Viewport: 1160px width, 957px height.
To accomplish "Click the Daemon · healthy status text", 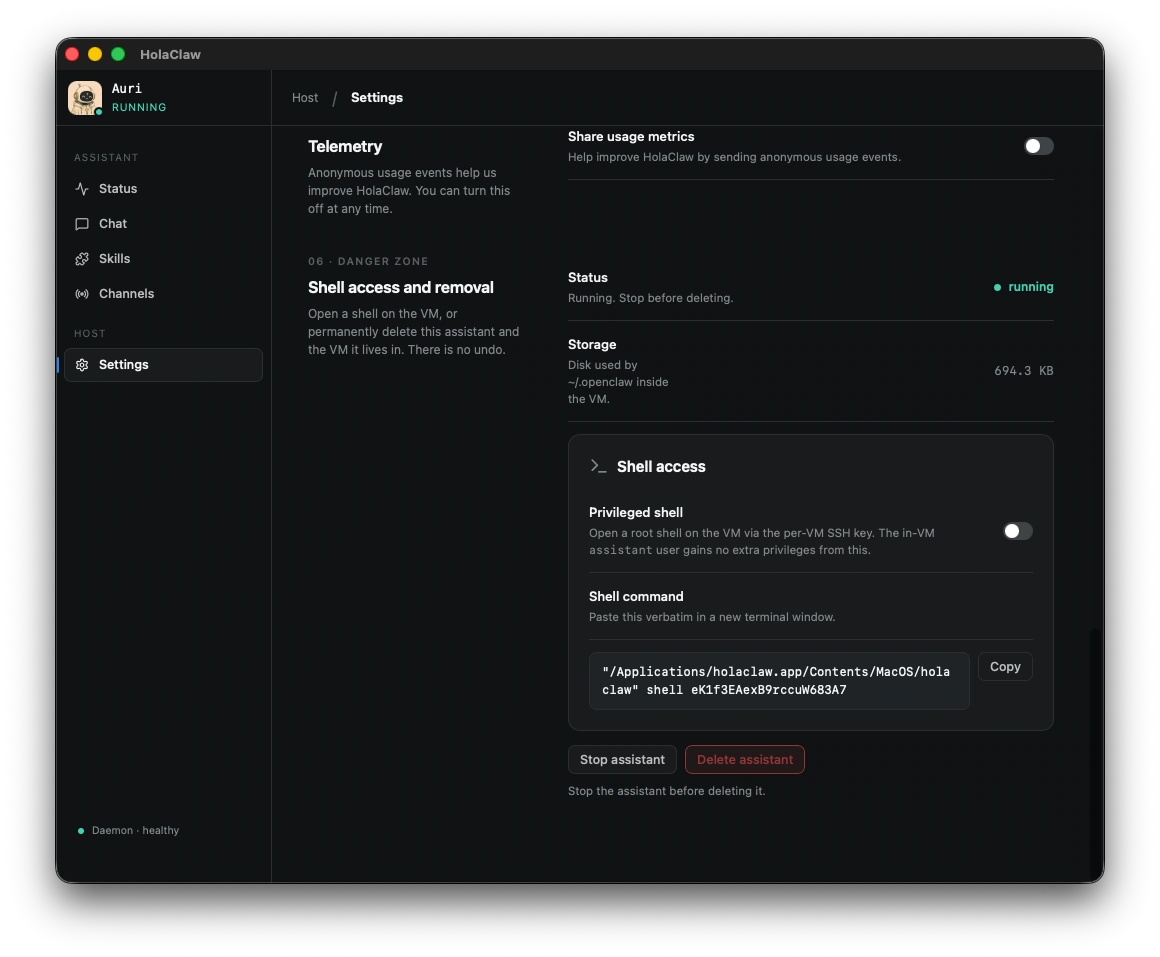I will tap(135, 831).
